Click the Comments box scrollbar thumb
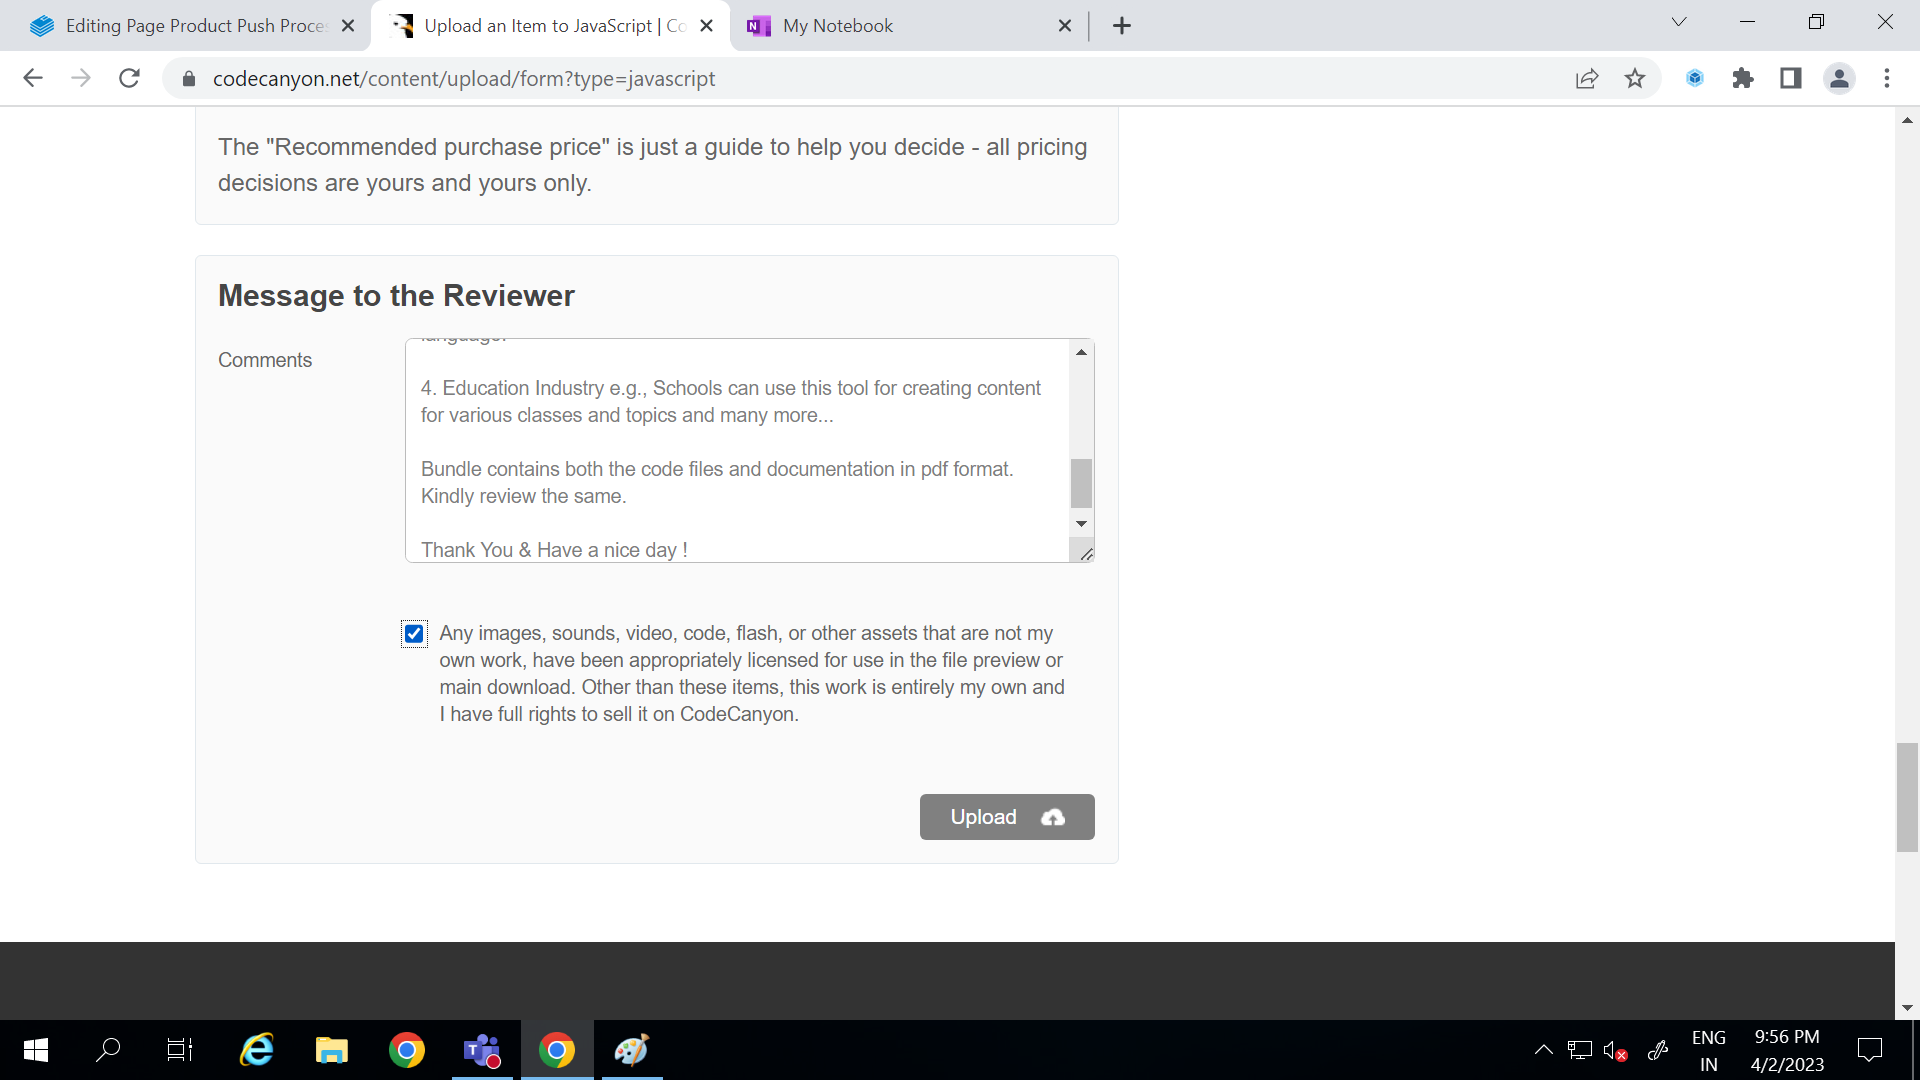 [1081, 484]
